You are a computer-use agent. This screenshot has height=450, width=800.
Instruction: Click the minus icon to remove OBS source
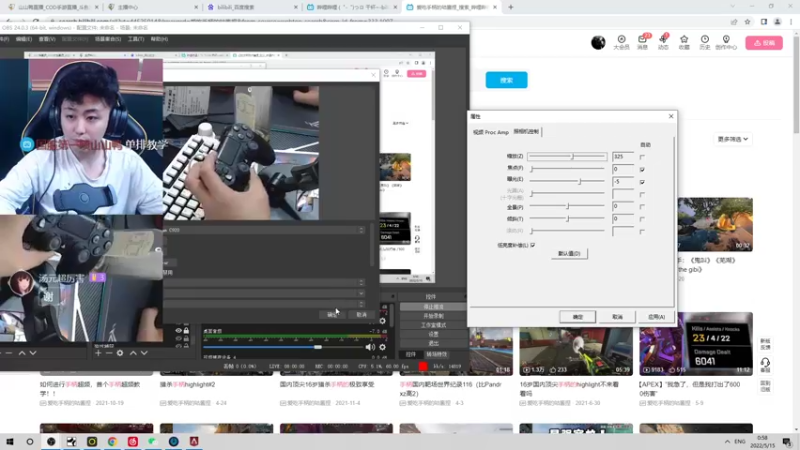tap(109, 353)
